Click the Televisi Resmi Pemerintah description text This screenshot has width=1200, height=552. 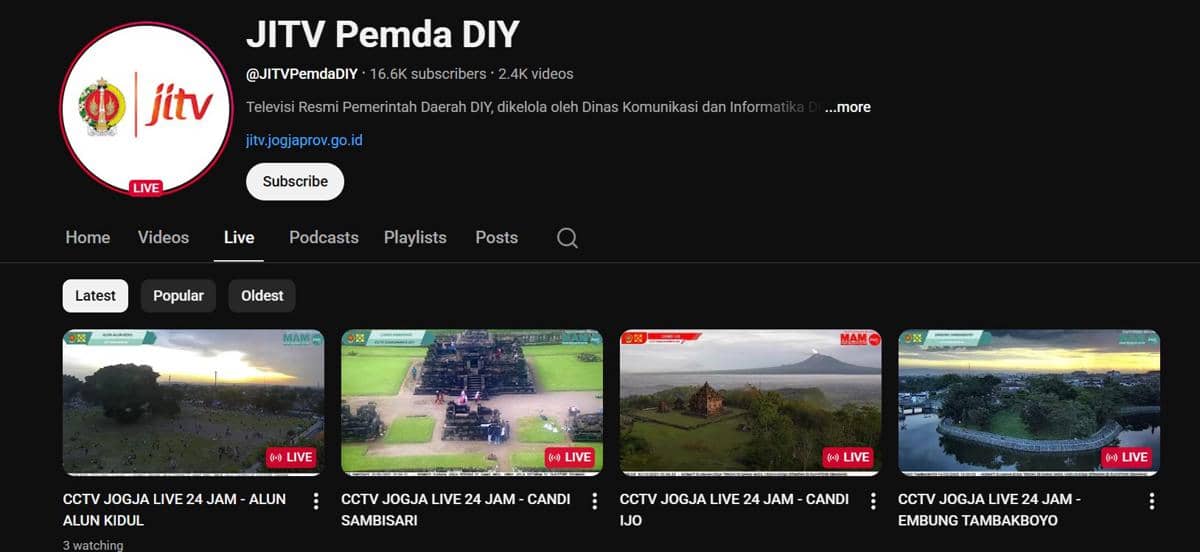[x=533, y=107]
